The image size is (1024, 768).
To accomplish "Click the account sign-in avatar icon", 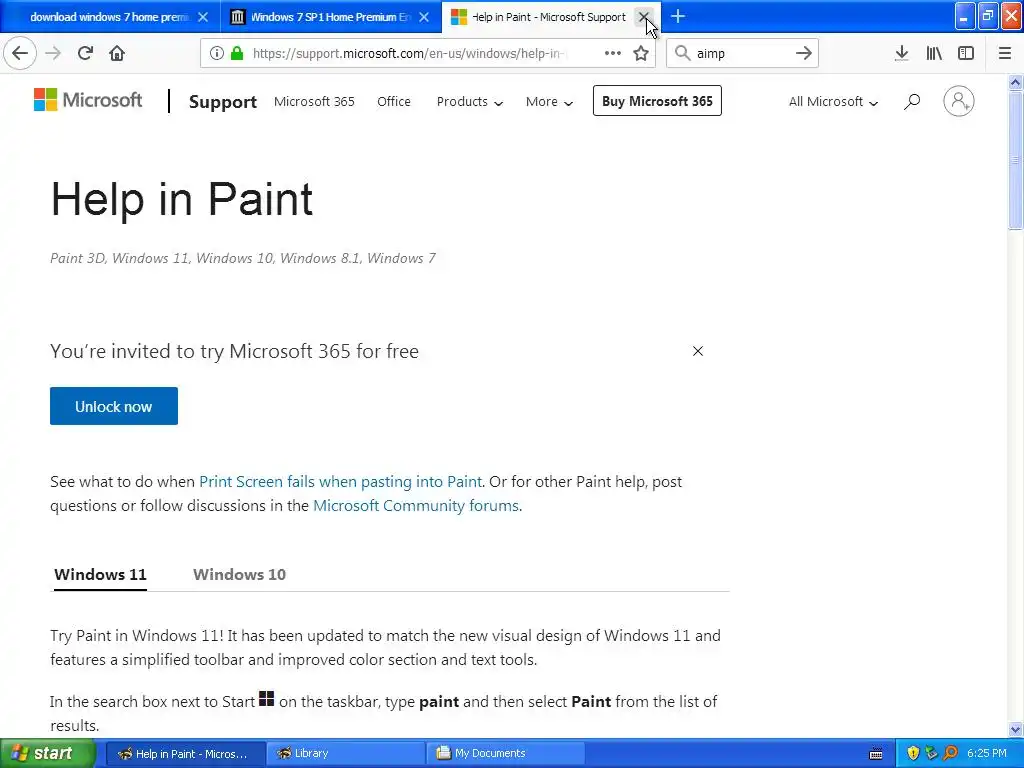I will pyautogui.click(x=958, y=101).
